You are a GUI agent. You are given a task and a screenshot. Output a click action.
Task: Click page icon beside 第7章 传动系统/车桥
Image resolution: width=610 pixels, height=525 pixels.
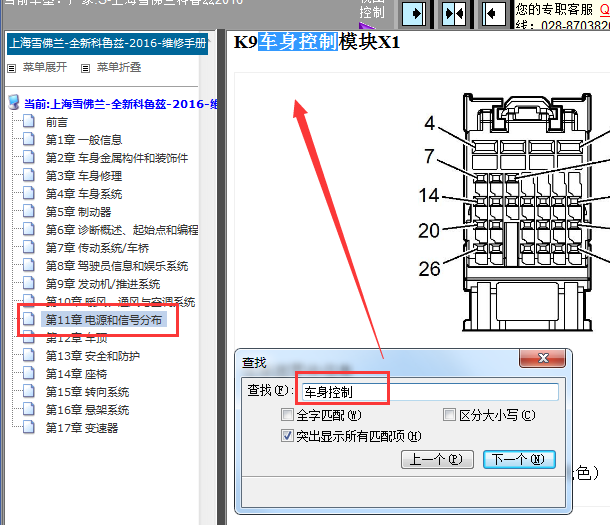click(x=29, y=247)
